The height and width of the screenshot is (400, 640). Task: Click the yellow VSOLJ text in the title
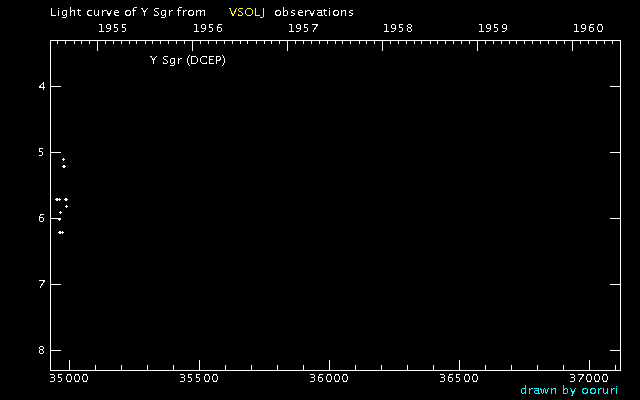pos(246,12)
